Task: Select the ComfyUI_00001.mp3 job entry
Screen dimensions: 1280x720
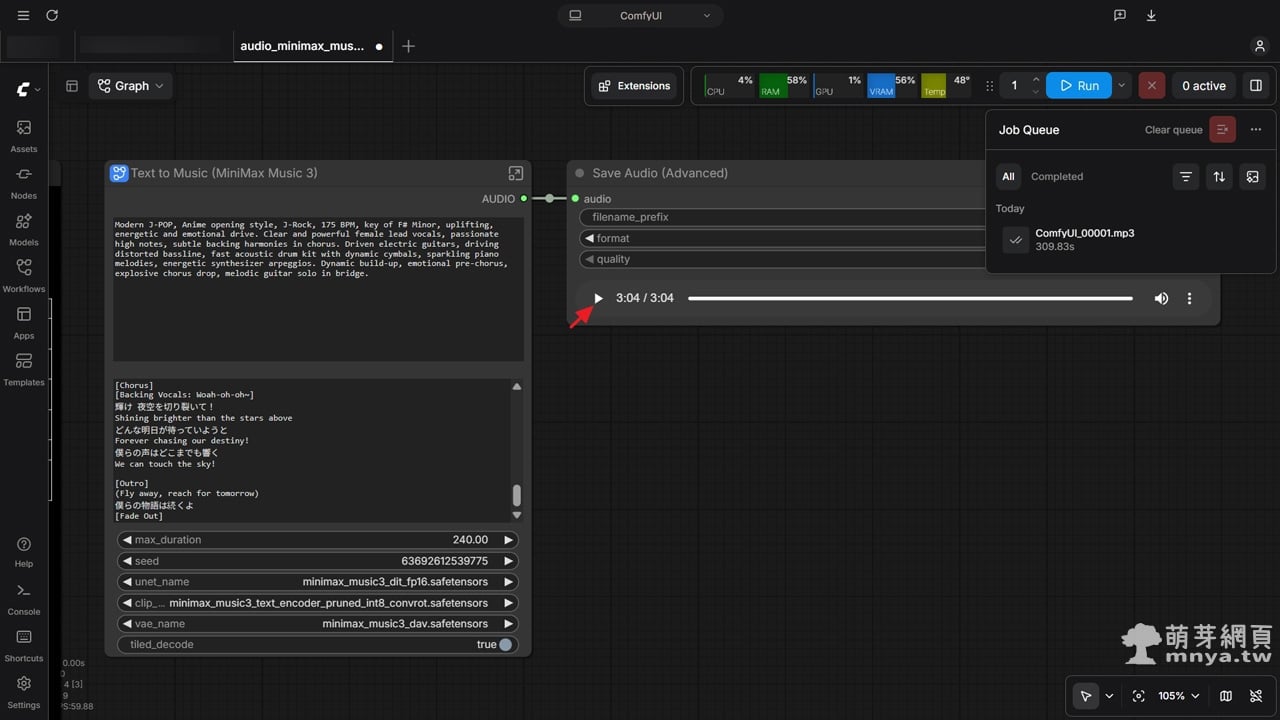Action: point(1131,240)
